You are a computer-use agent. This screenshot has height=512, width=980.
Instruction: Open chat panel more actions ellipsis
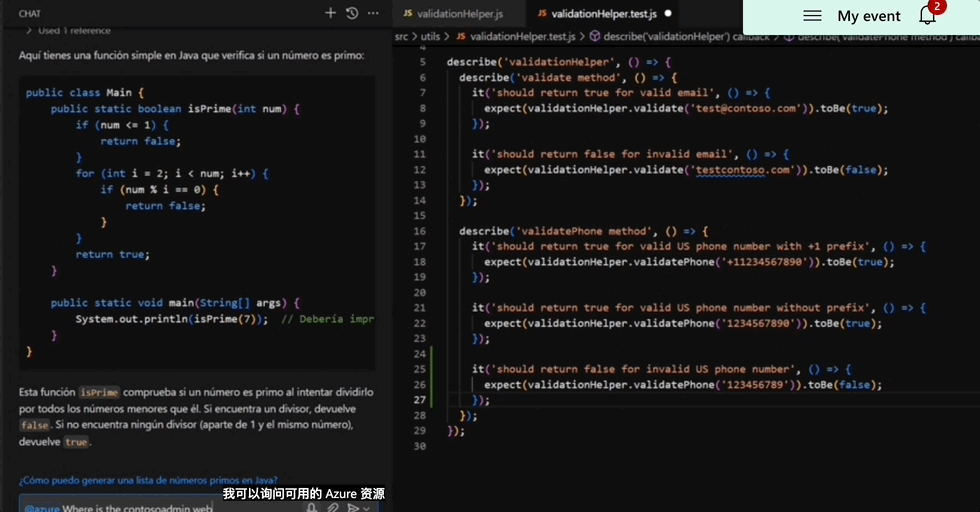pos(373,13)
